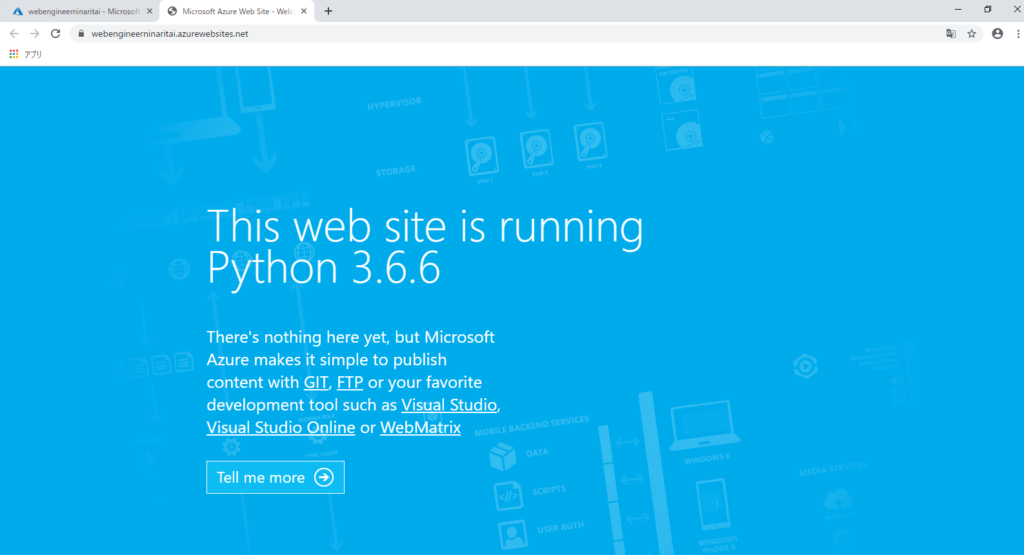
Task: Restore down the browser window
Action: (987, 10)
